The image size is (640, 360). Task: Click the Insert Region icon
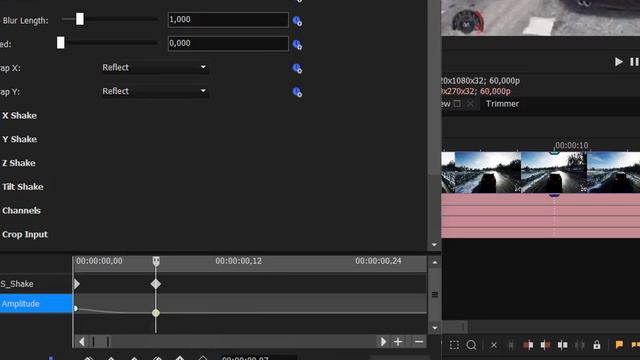636,345
